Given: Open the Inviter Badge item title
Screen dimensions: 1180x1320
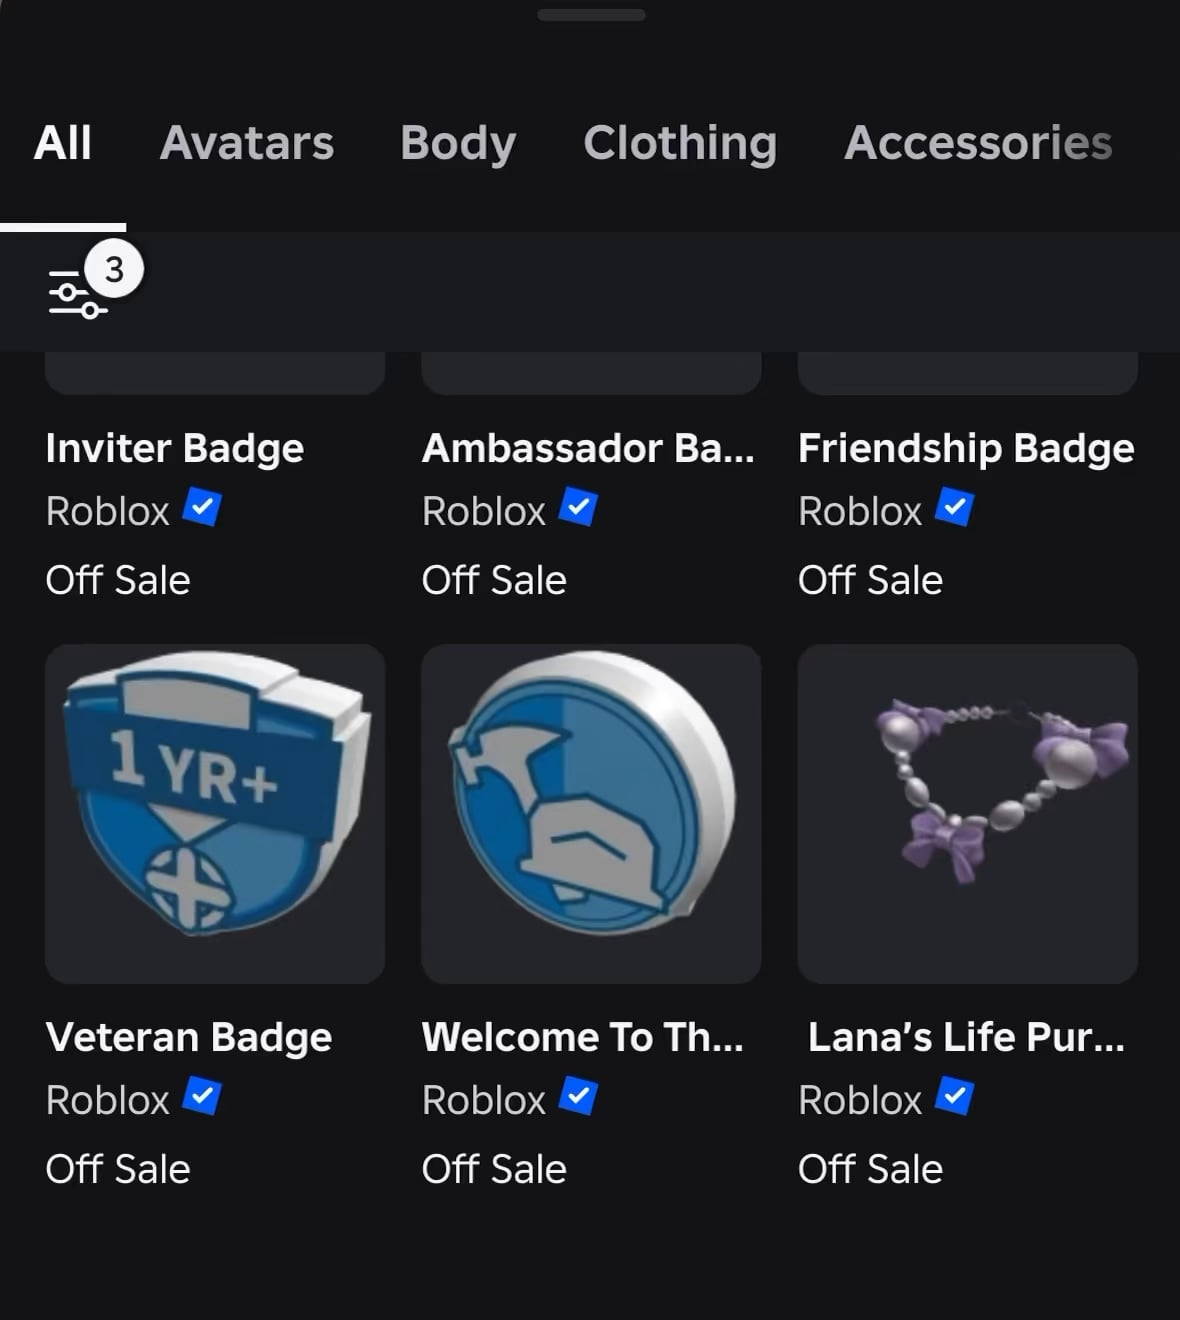Looking at the screenshot, I should [x=175, y=449].
